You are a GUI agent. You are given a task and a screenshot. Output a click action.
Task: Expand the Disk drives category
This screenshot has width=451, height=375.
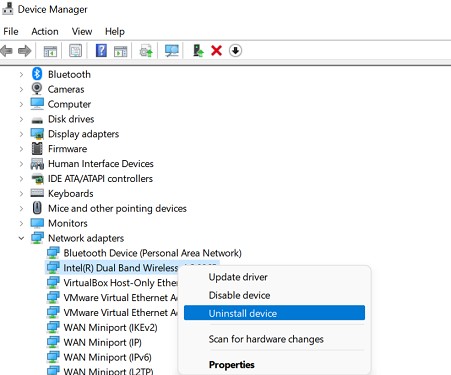pyautogui.click(x=21, y=119)
